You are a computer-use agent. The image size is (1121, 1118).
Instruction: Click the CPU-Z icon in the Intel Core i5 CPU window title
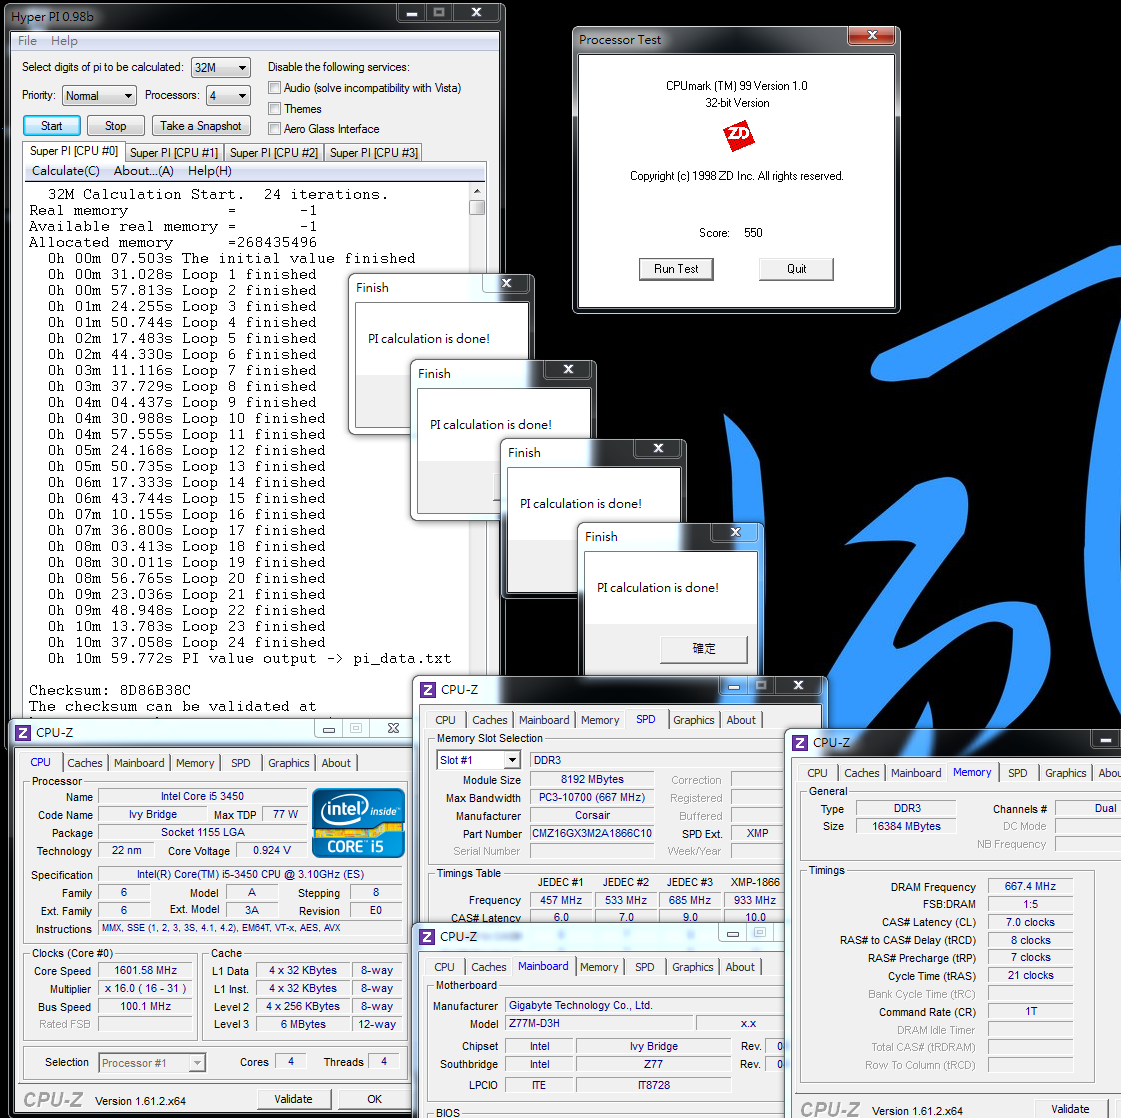(23, 733)
